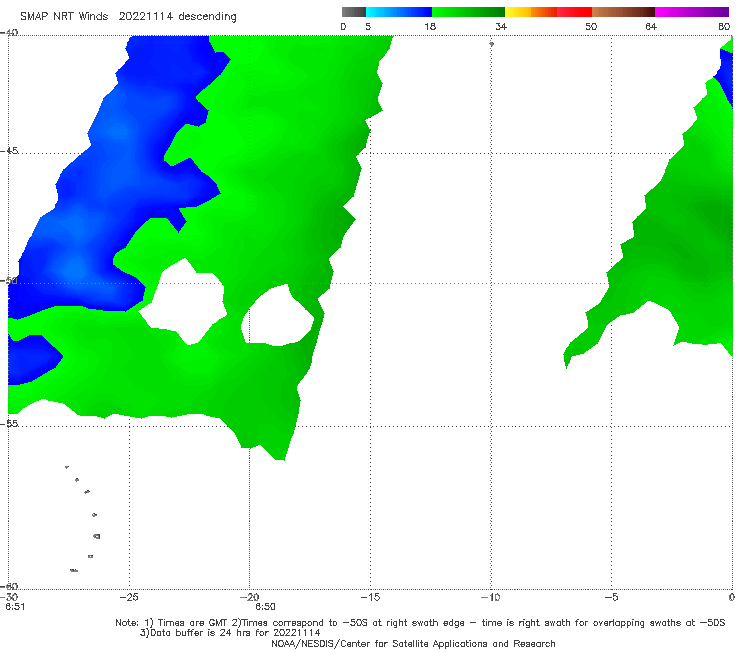740x650 pixels.
Task: Click the note line "3)Data buffer is 24 hrs"
Action: (x=230, y=633)
